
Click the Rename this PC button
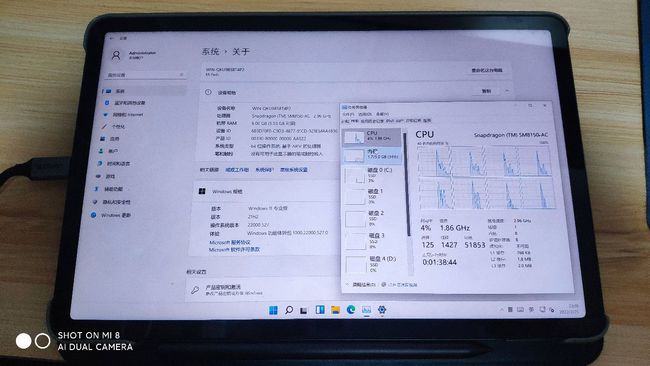pyautogui.click(x=486, y=70)
